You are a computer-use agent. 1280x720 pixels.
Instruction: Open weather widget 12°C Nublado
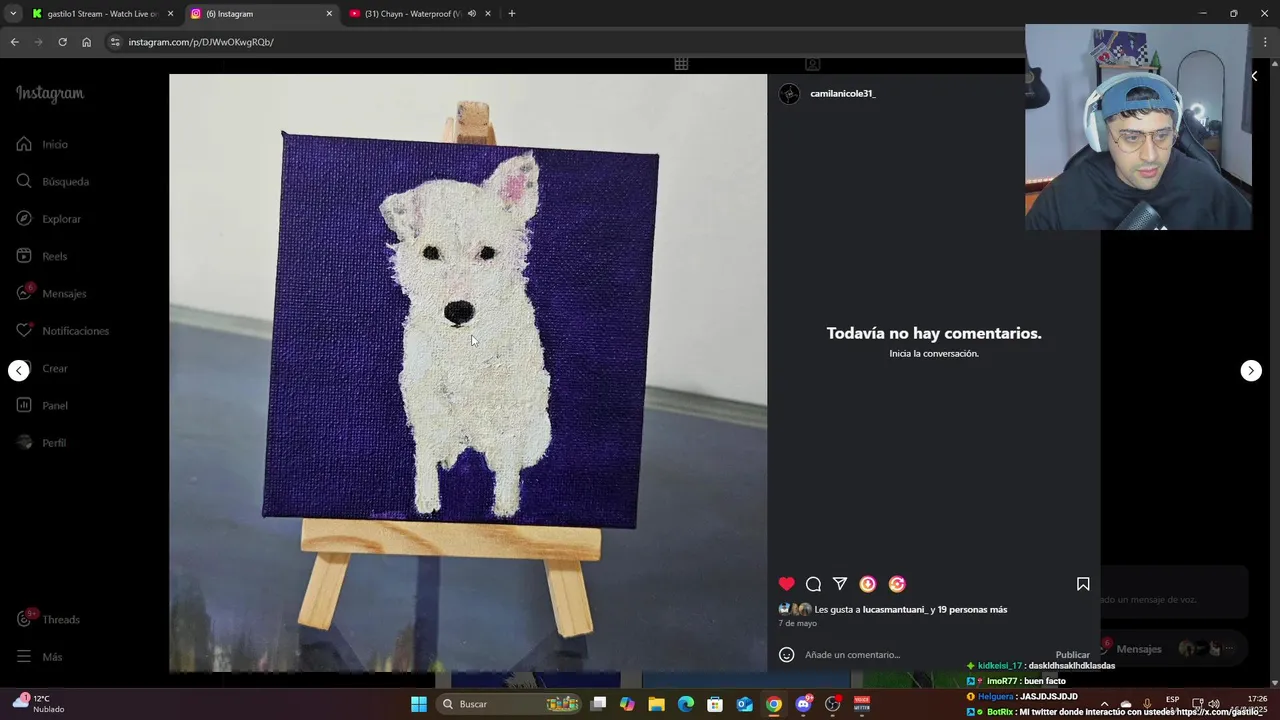pos(39,703)
